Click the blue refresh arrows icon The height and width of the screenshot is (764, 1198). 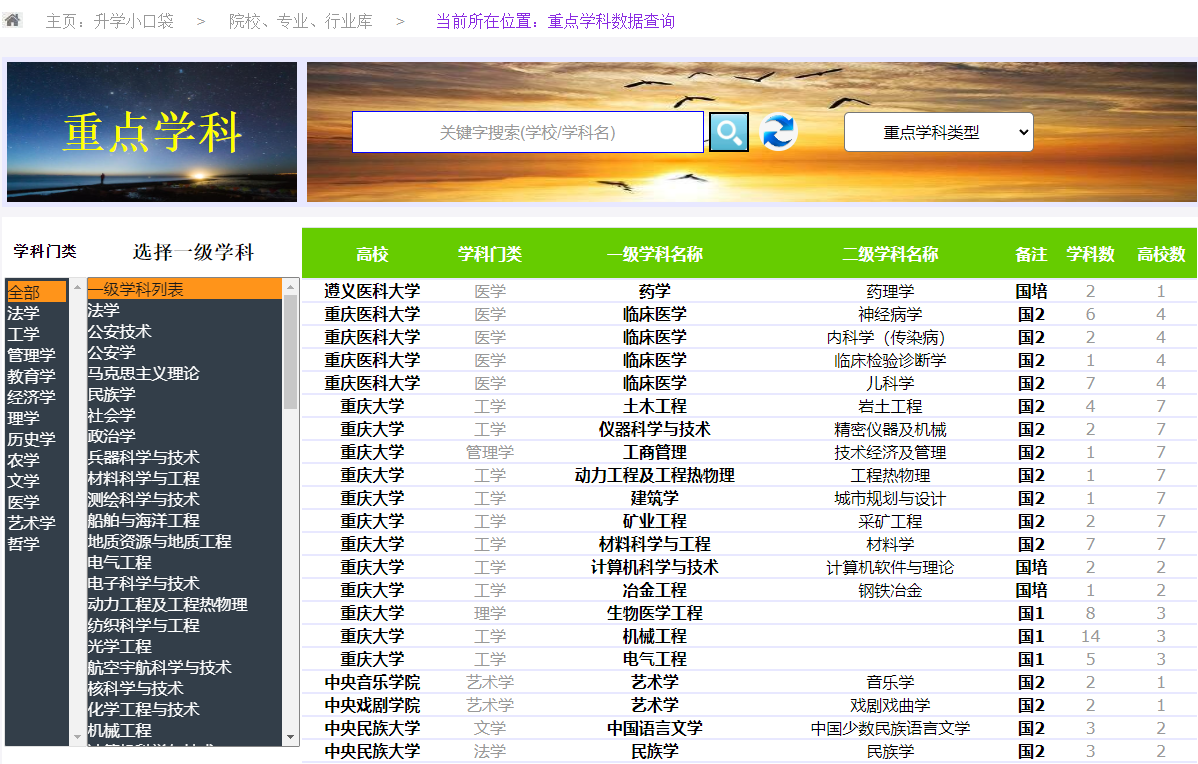point(778,132)
